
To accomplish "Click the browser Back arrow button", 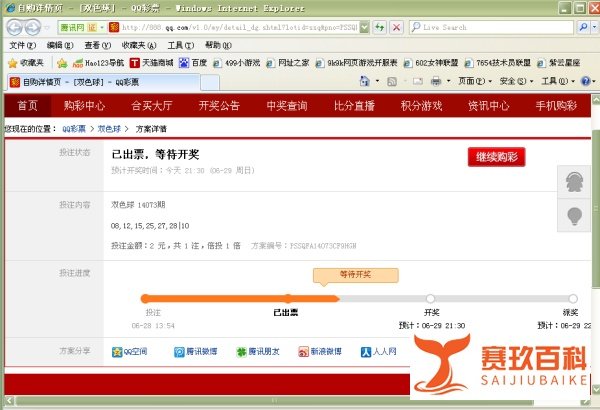I will [15, 28].
